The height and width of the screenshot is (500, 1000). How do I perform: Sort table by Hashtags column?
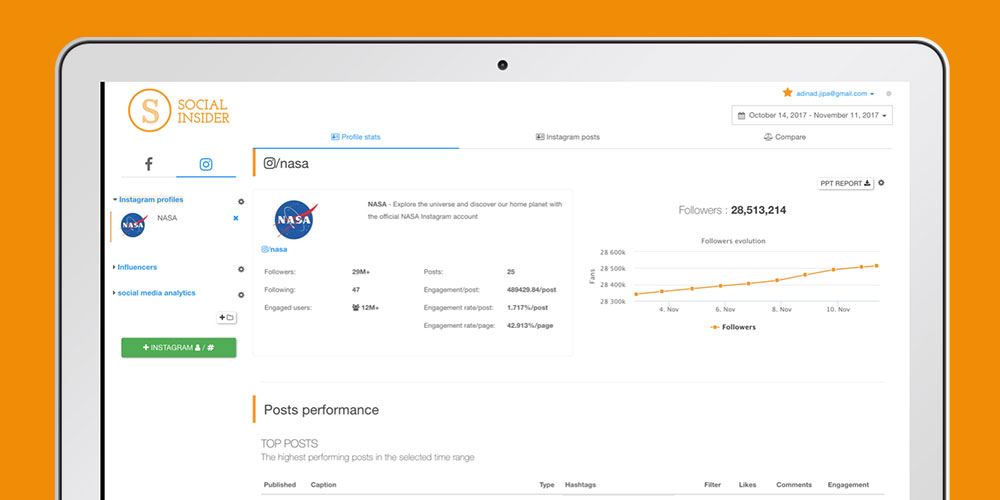[x=580, y=485]
